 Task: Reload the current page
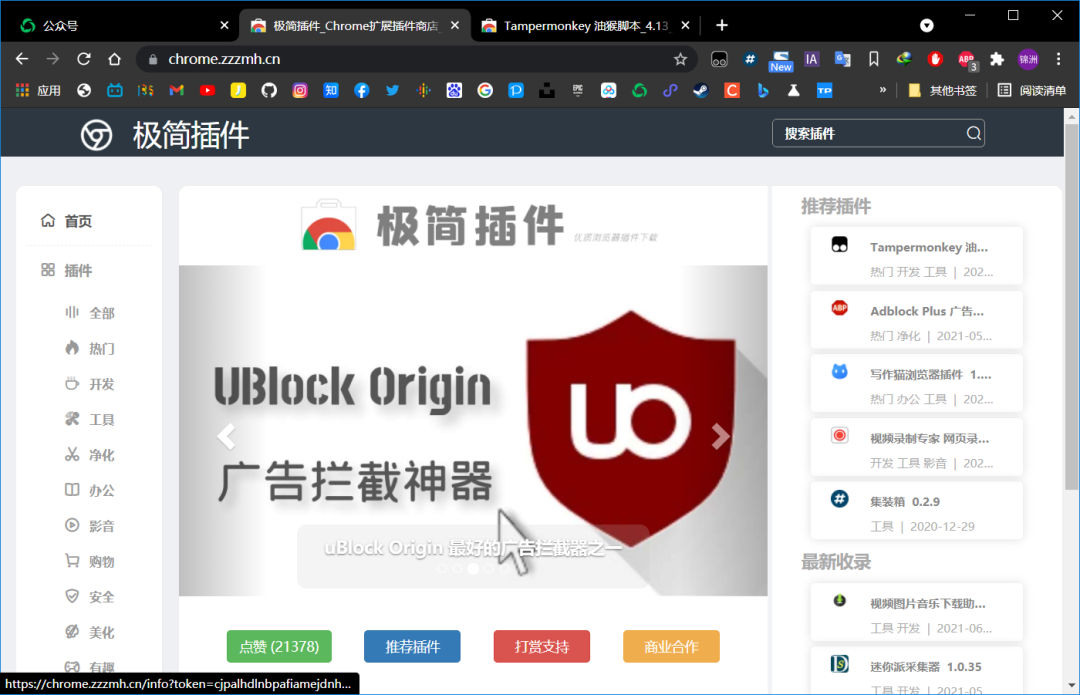point(84,59)
